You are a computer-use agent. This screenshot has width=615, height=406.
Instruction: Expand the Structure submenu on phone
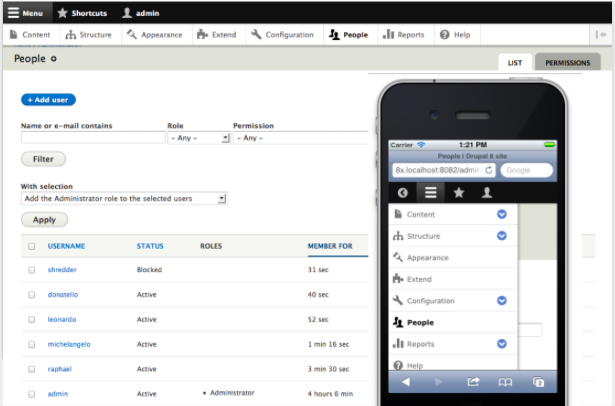point(502,236)
